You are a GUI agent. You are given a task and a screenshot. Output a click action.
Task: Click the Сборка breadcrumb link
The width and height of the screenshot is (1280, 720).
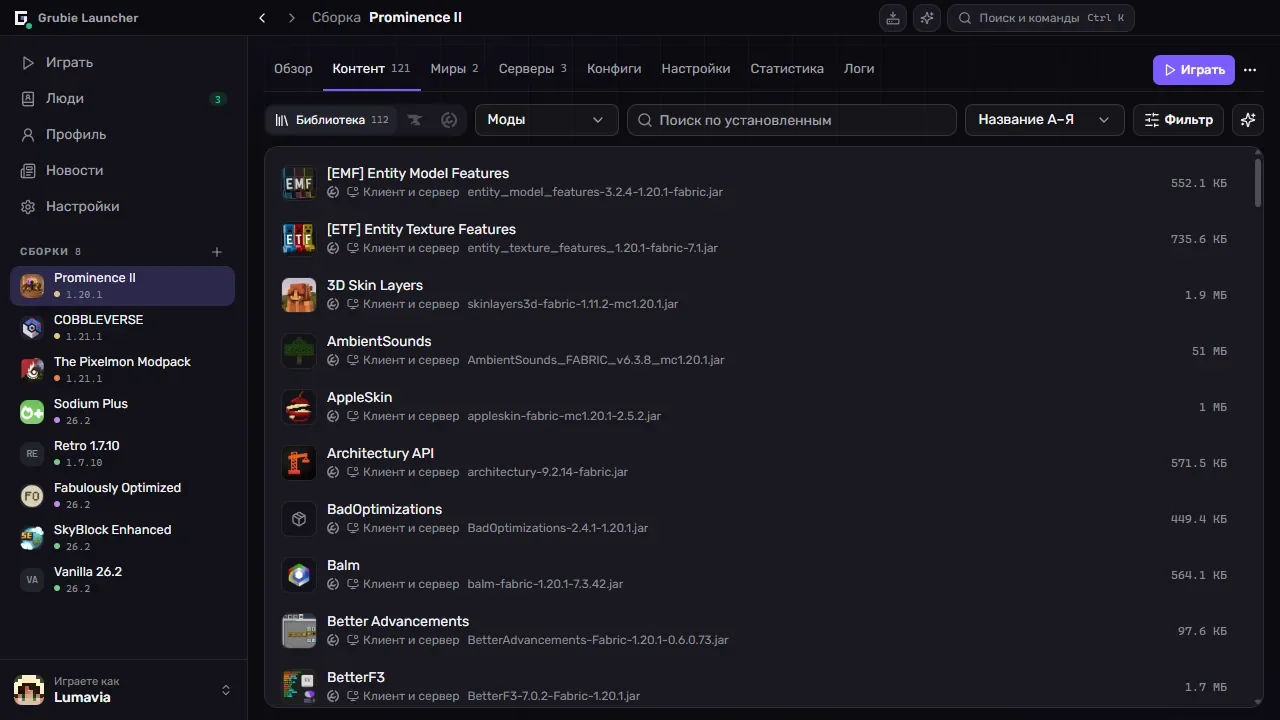pyautogui.click(x=337, y=18)
